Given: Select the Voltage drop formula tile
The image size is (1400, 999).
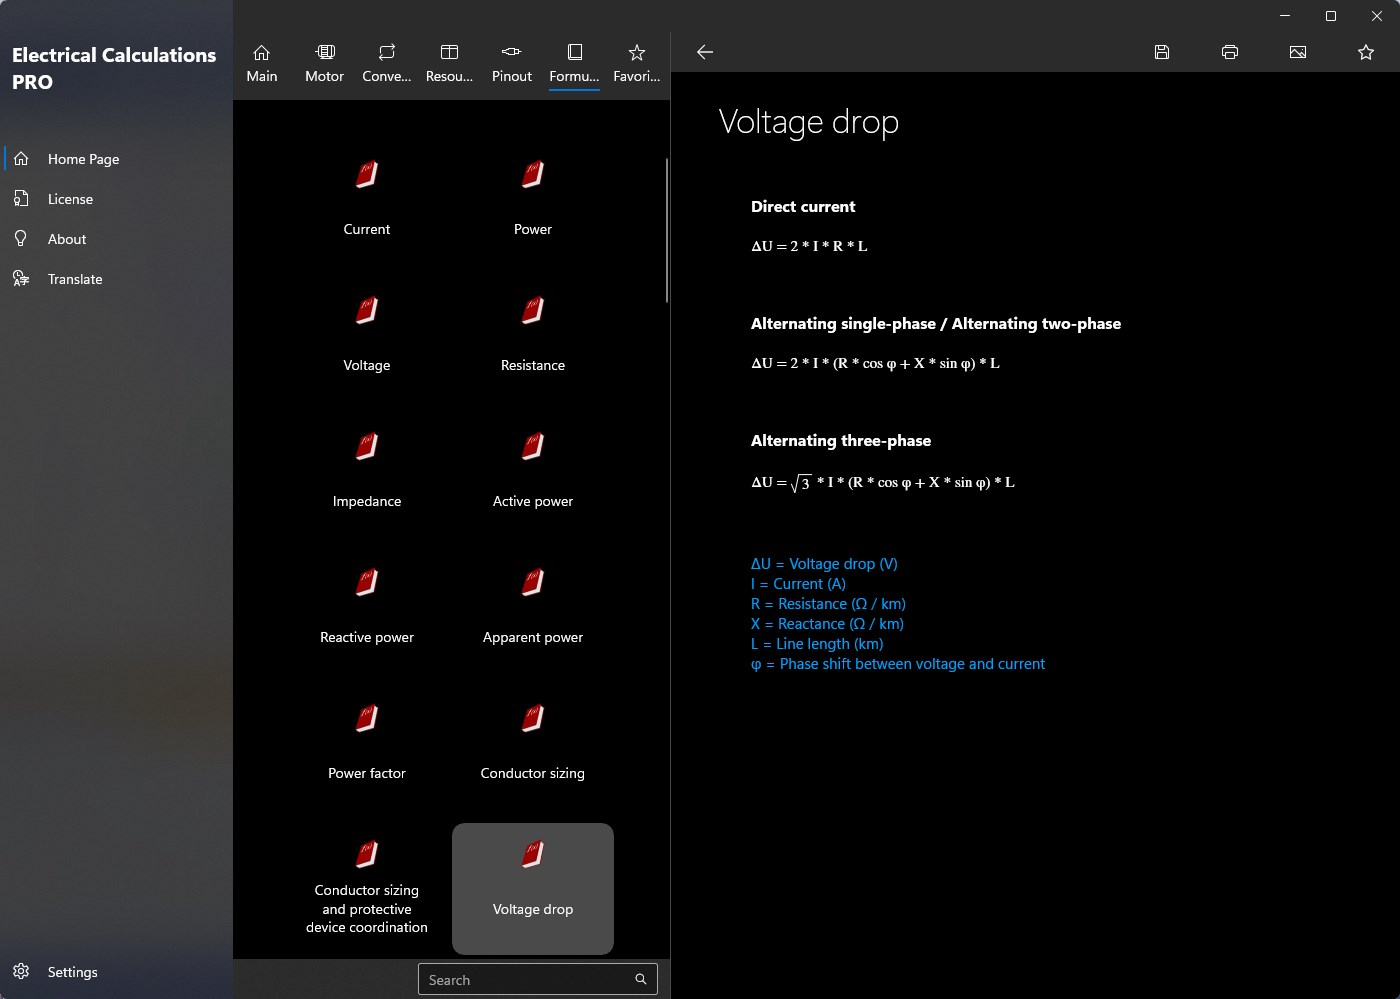Looking at the screenshot, I should (533, 889).
